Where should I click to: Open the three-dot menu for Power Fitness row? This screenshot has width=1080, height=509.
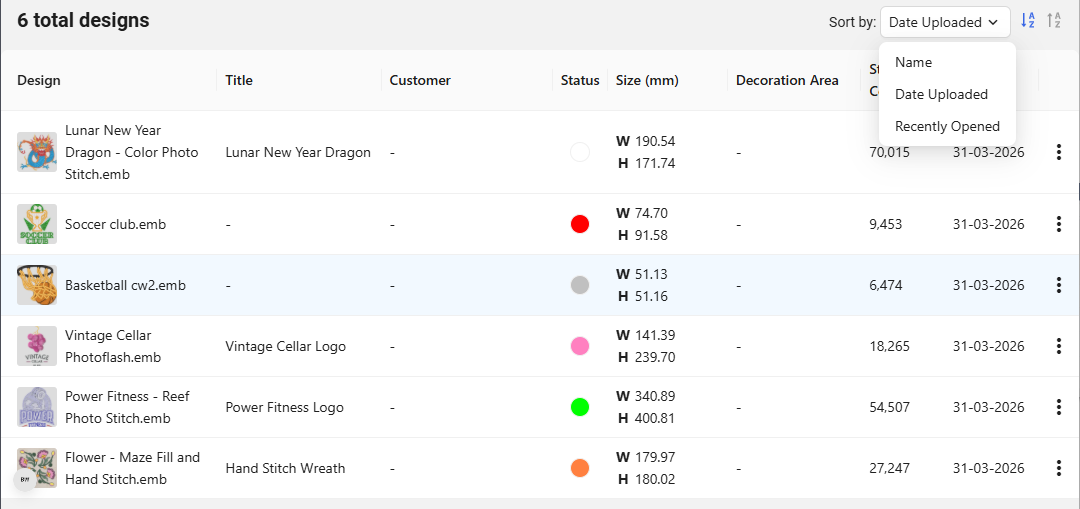1058,407
